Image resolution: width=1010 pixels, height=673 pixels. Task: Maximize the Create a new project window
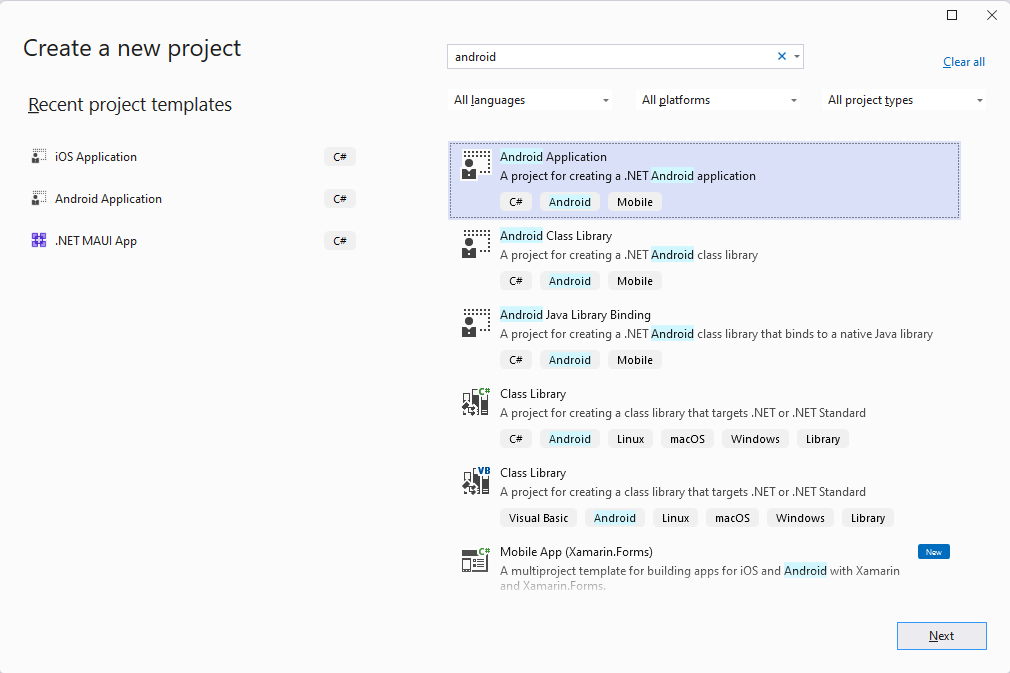point(952,15)
